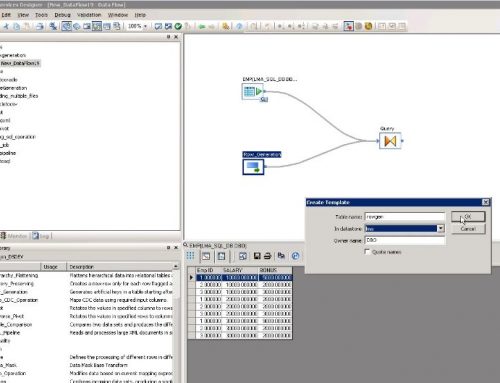The height and width of the screenshot is (383, 500).
Task: Open the Window menu
Action: click(118, 15)
